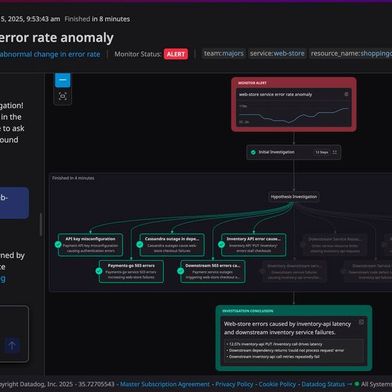Open the icon in the monitor alert graph card

click(x=346, y=94)
